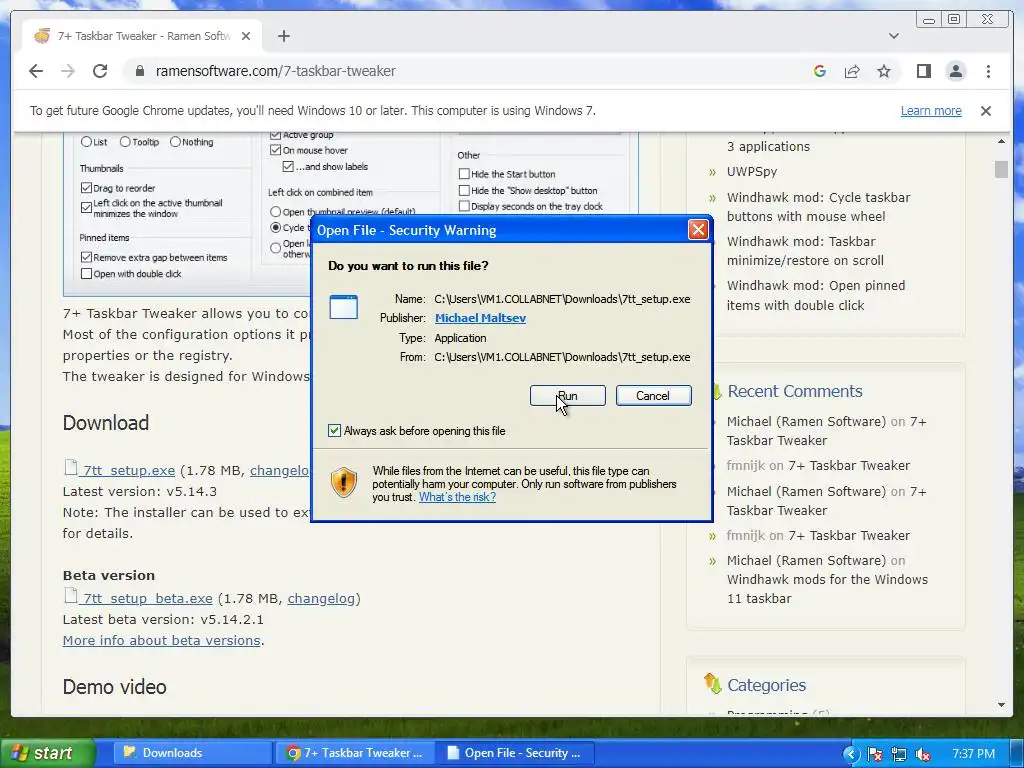The image size is (1024, 768).
Task: Open the Google icon in address bar
Action: (820, 71)
